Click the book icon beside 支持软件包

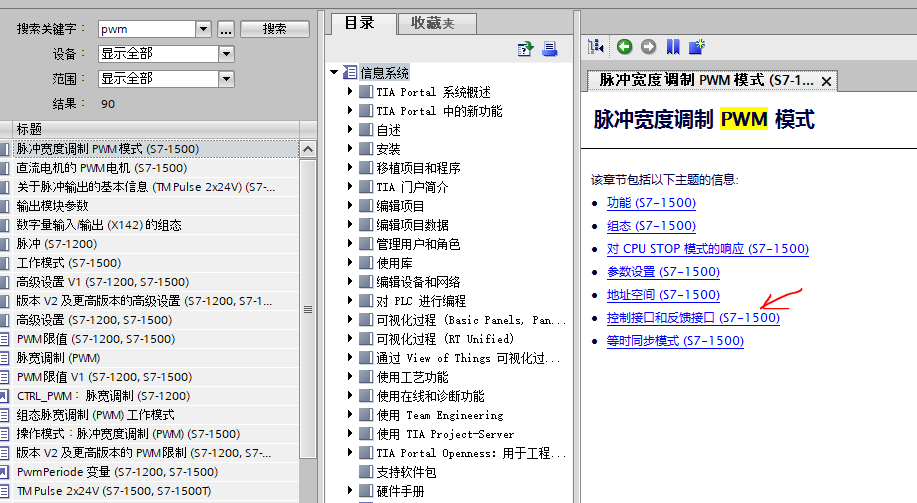pos(366,471)
